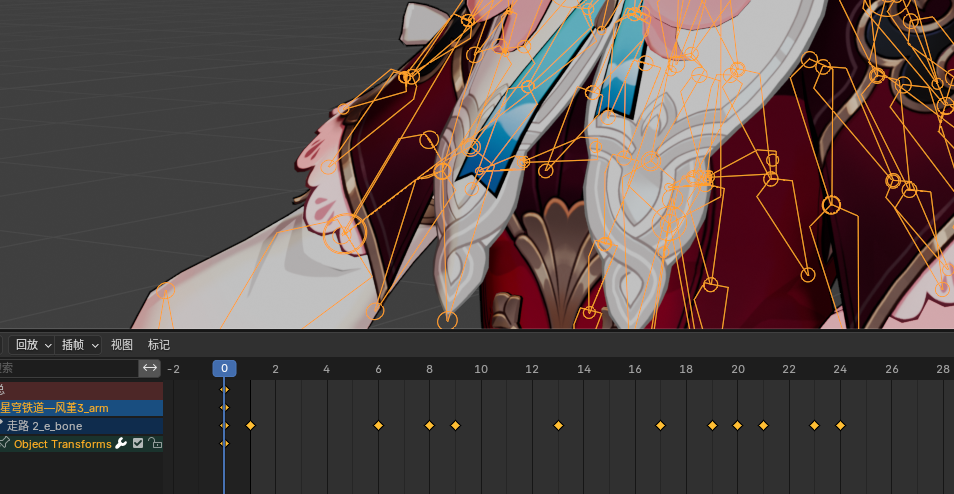Open the 视图 menu
954x494 pixels.
point(122,345)
